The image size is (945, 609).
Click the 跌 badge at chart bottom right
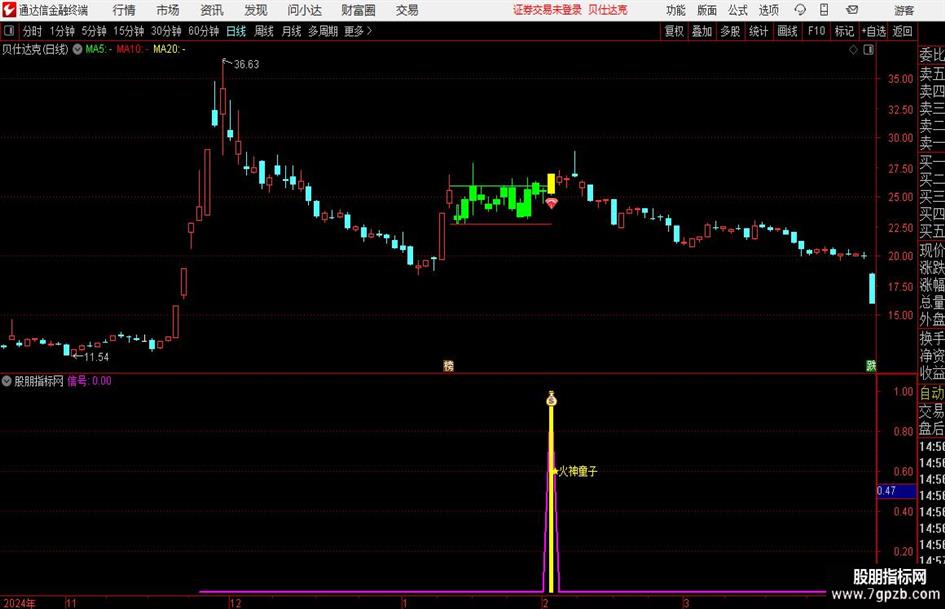click(x=871, y=365)
